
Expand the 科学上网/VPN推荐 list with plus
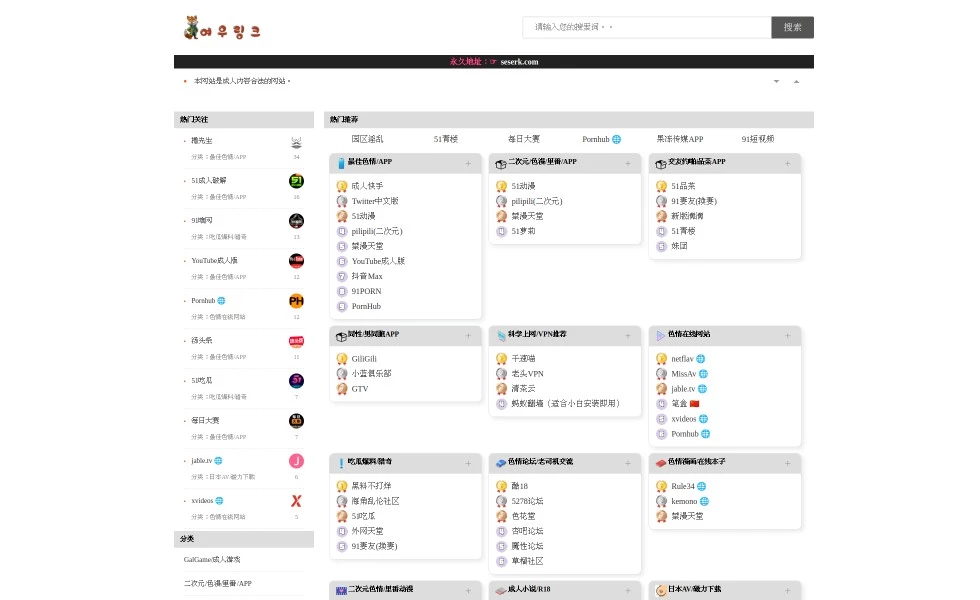pos(627,335)
